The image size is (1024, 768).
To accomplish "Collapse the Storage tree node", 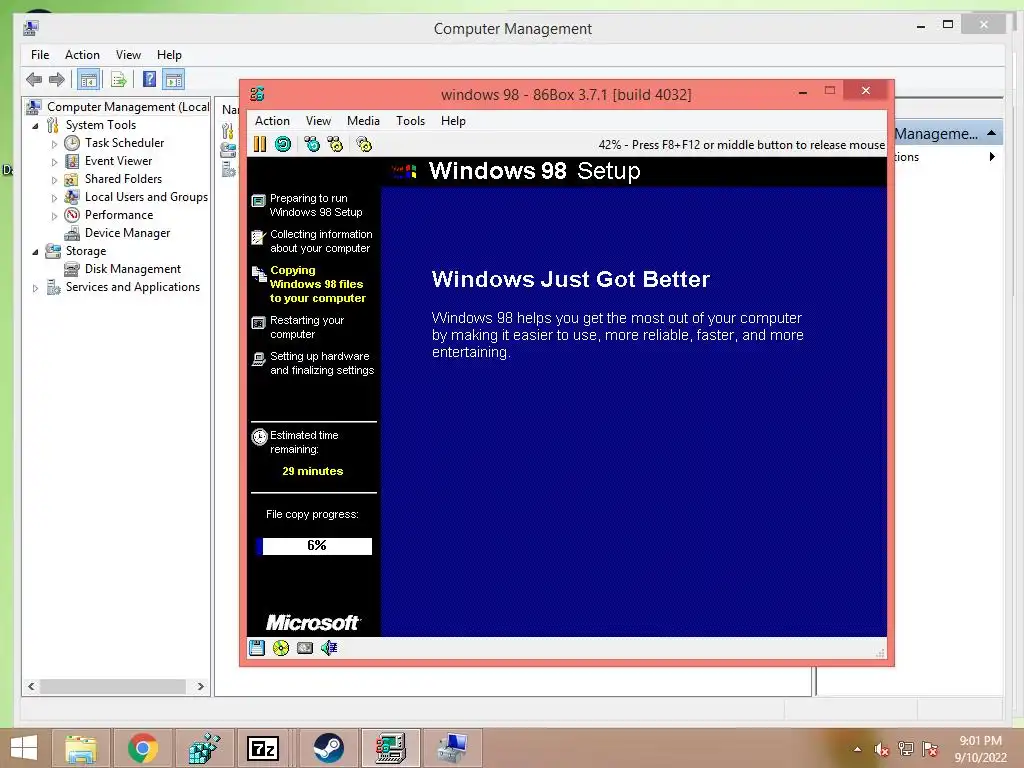I will click(35, 251).
